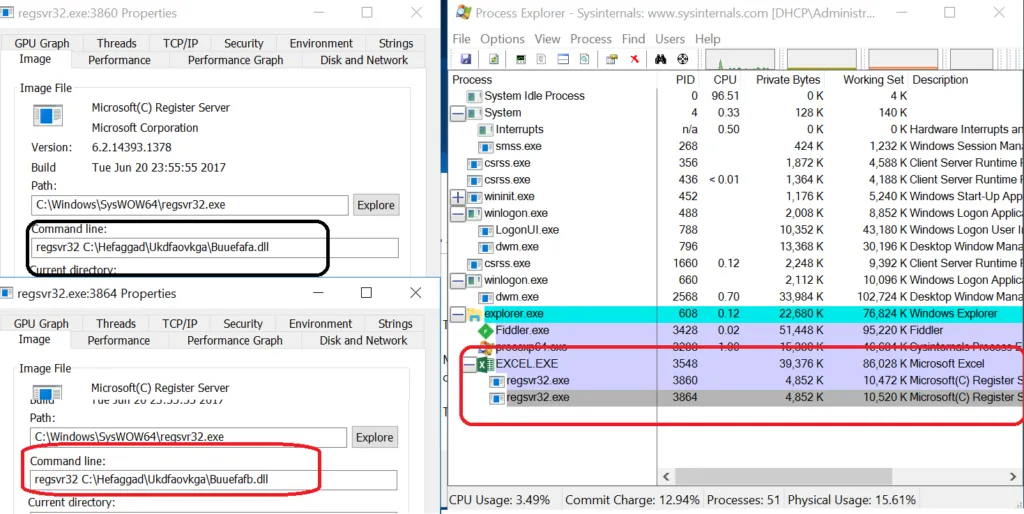Click Explore button in 3860 Properties
The image size is (1024, 514).
click(376, 205)
